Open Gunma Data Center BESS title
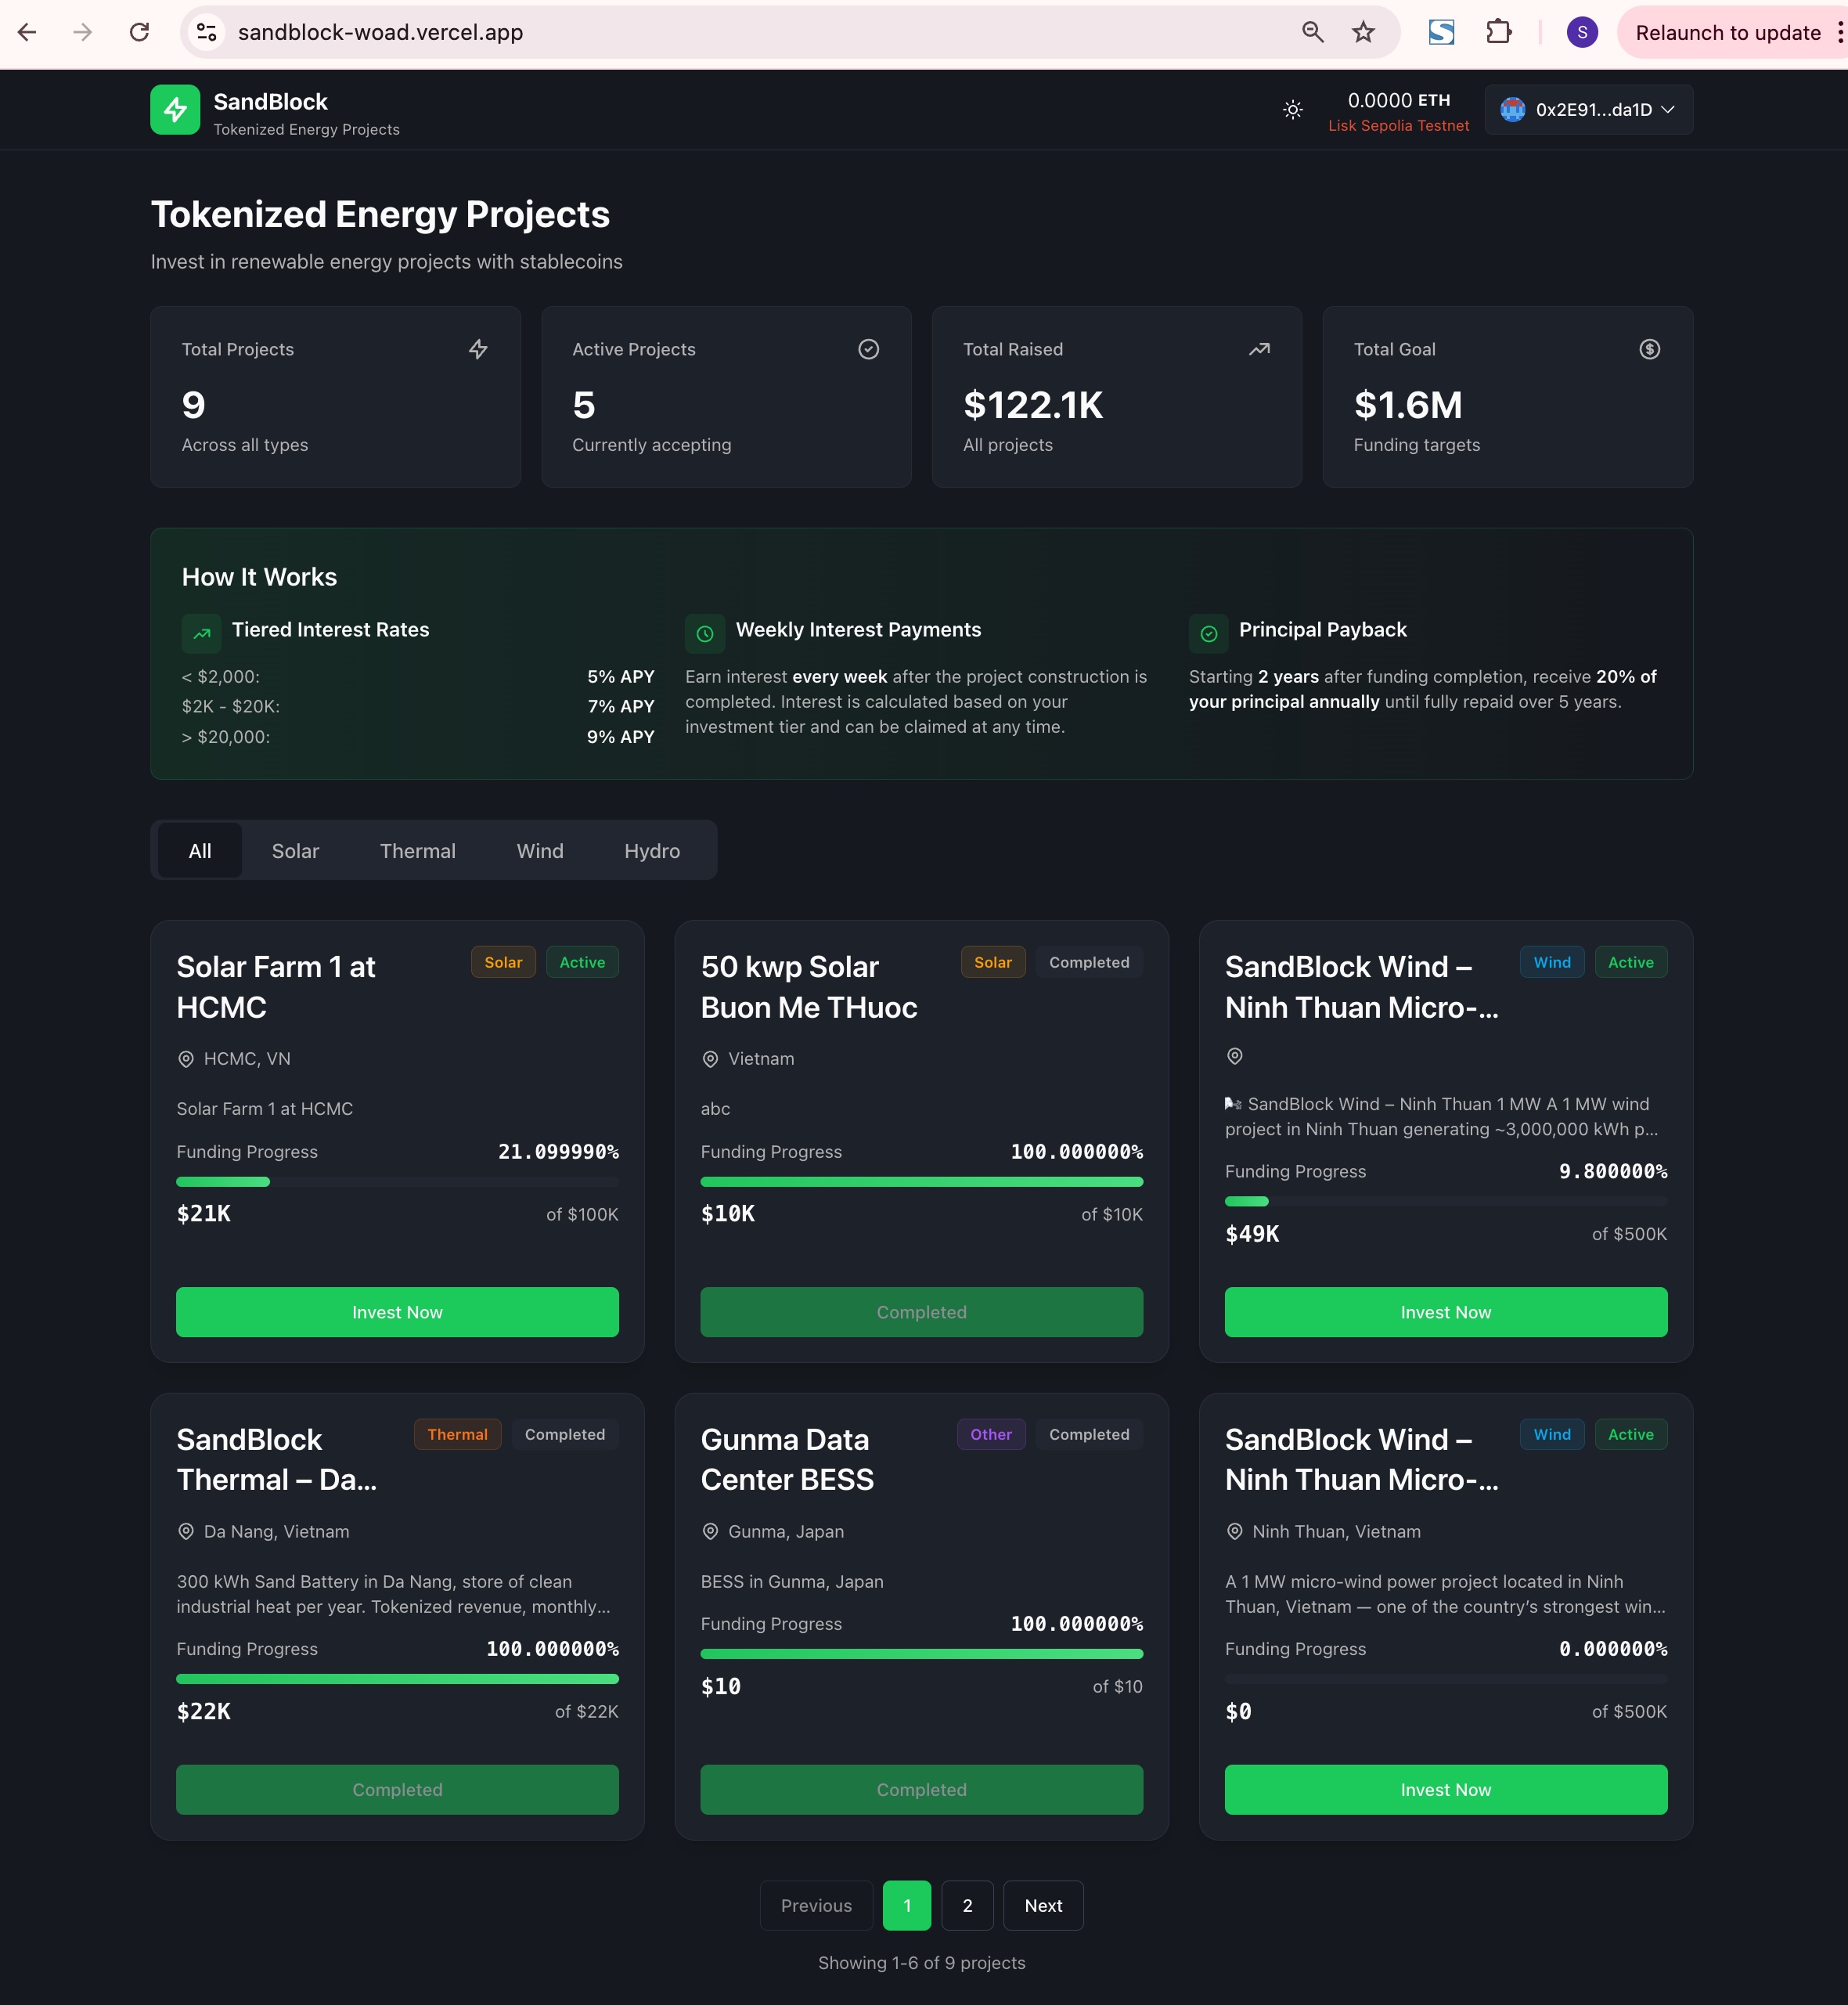The image size is (1848, 2005). click(787, 1459)
